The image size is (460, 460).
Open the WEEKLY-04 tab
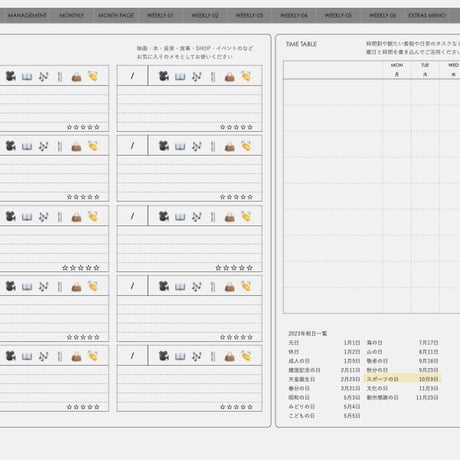pyautogui.click(x=294, y=15)
